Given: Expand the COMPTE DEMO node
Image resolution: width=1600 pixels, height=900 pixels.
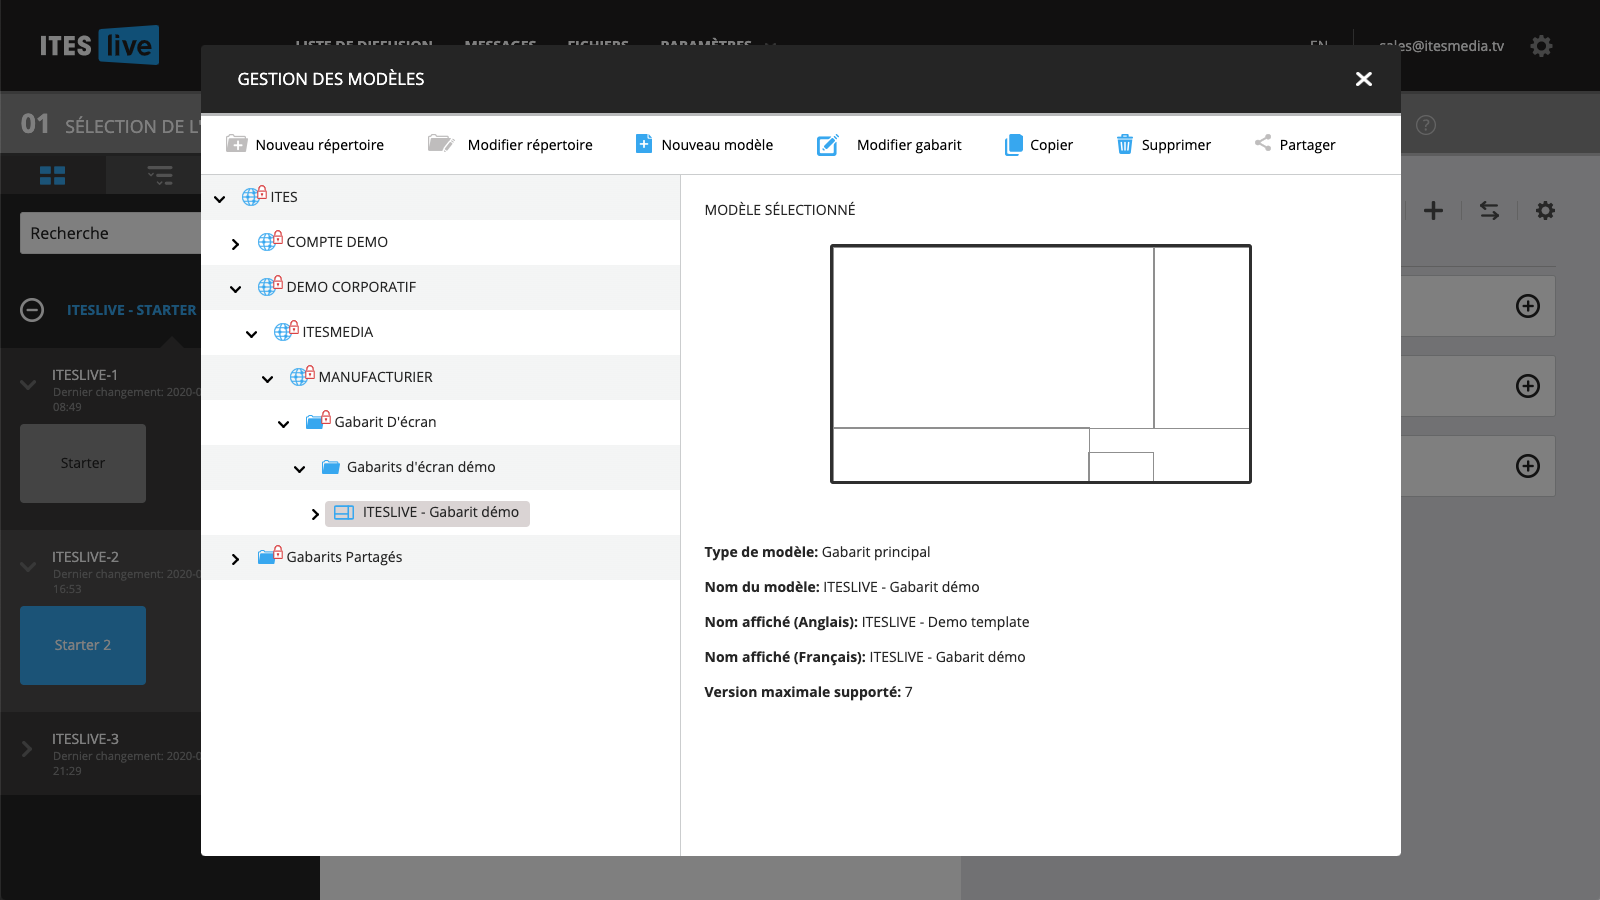Looking at the screenshot, I should pos(236,243).
